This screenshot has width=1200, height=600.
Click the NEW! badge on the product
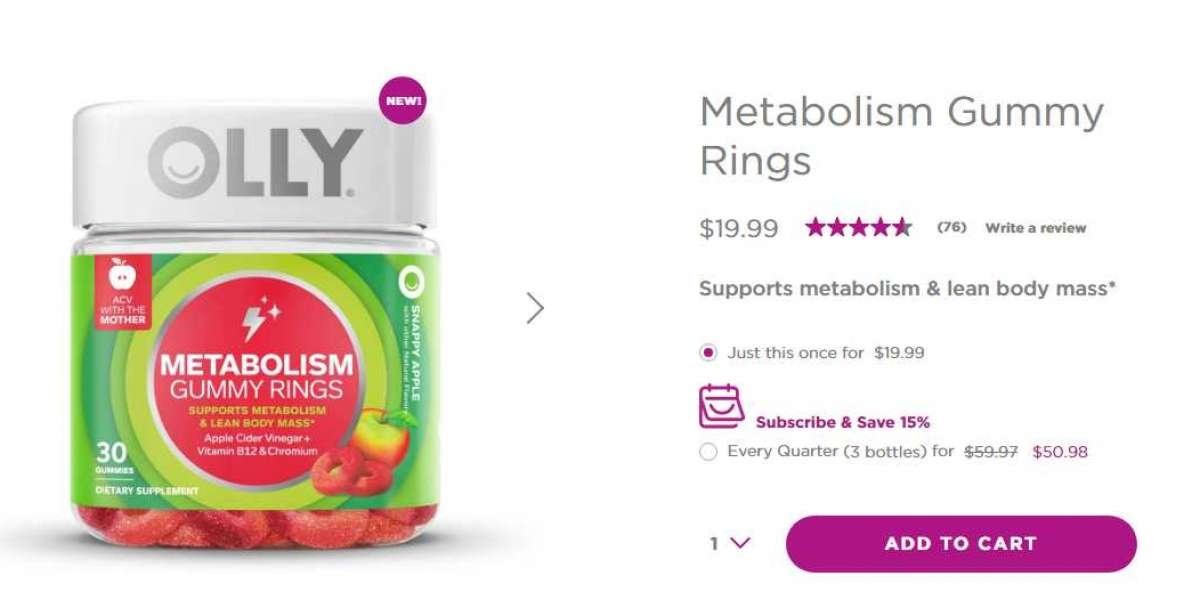402,101
